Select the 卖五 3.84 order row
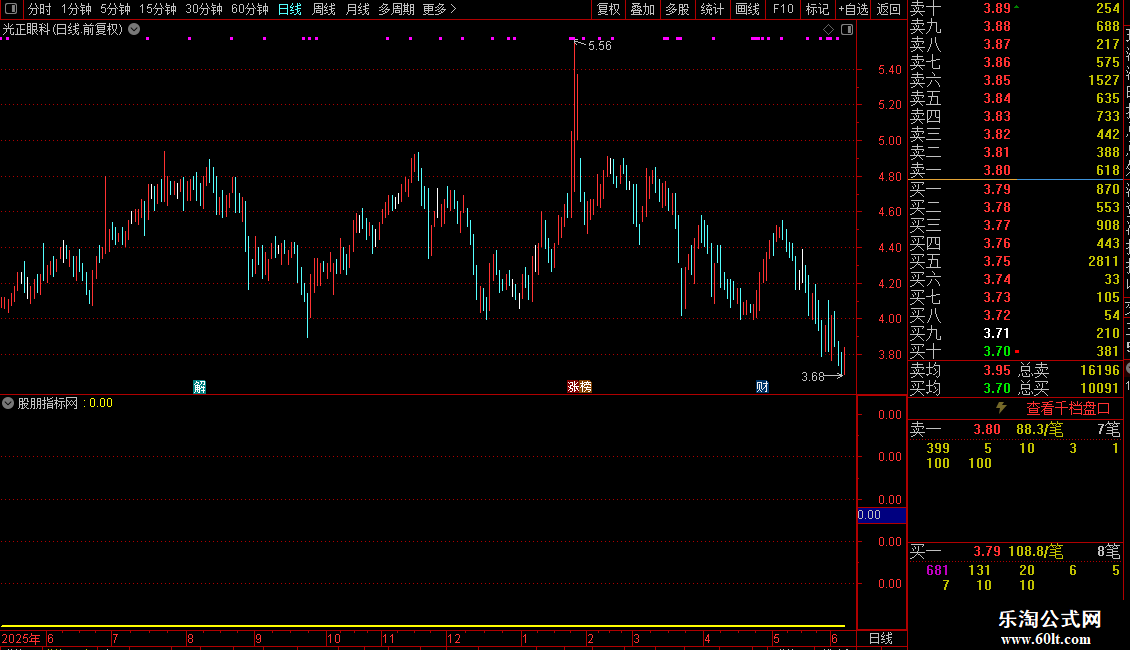This screenshot has width=1130, height=650. pyautogui.click(x=1015, y=98)
